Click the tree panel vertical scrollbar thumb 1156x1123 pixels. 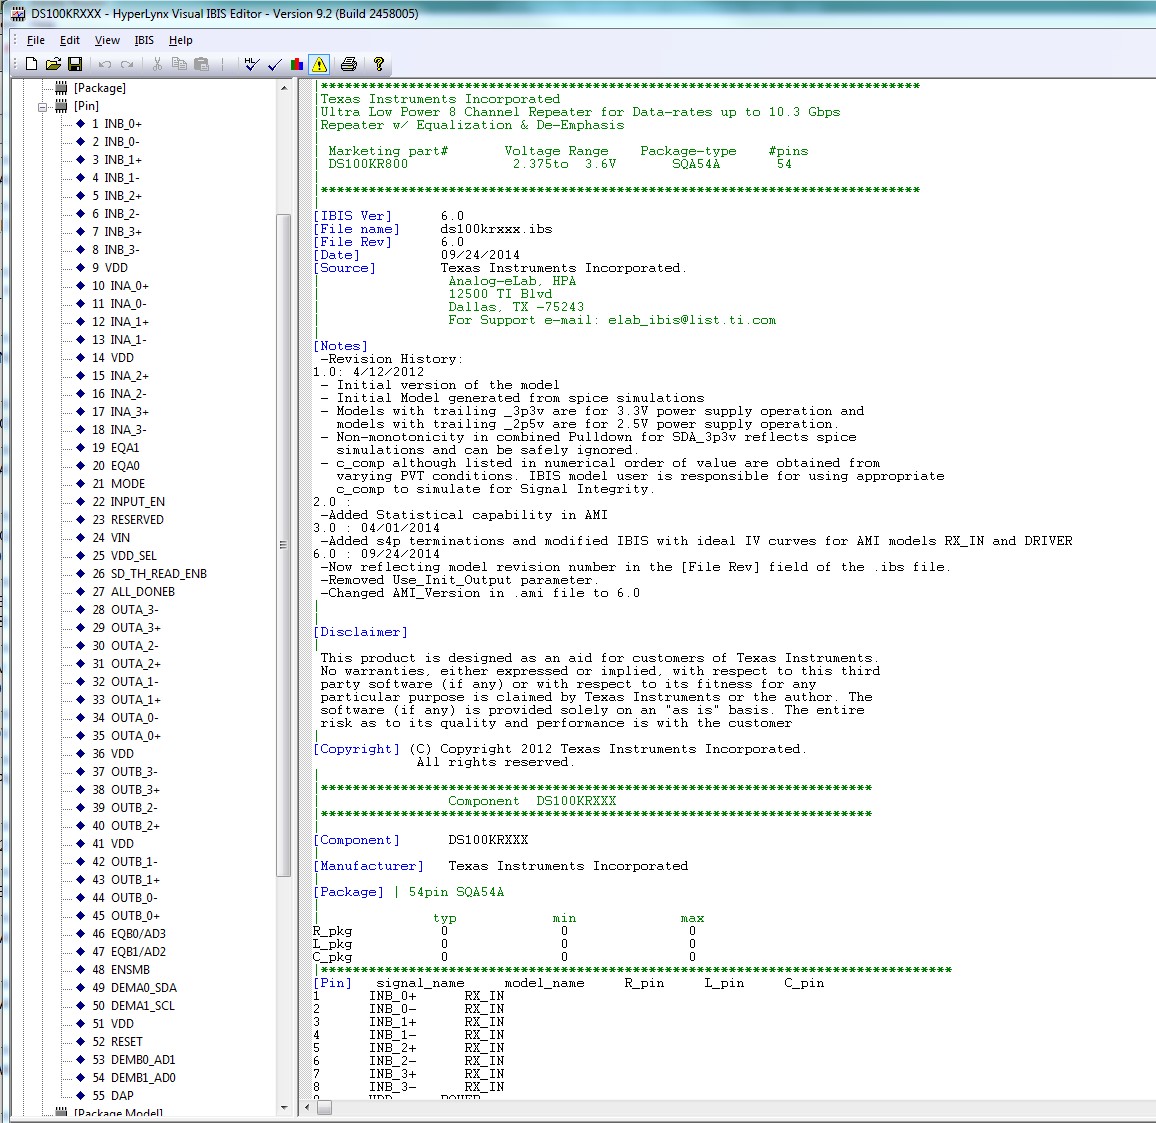point(284,545)
